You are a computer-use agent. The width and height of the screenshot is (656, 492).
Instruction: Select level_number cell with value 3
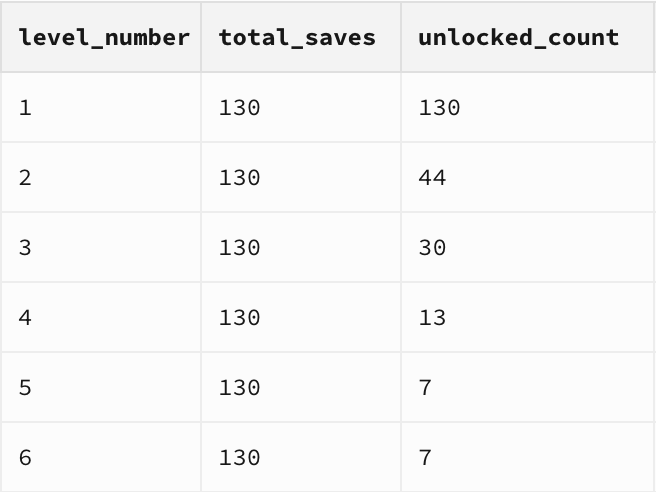pyautogui.click(x=101, y=247)
